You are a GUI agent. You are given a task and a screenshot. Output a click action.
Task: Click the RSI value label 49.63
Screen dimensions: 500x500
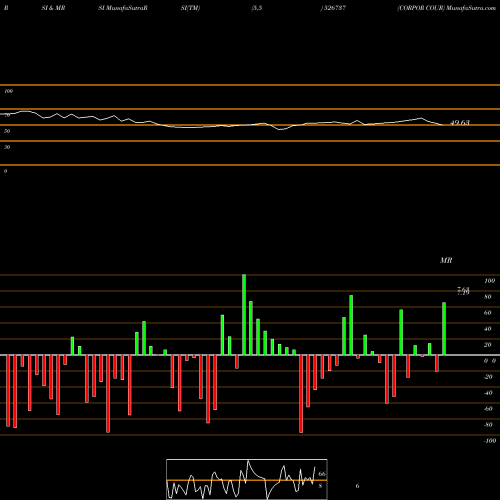[x=460, y=123]
